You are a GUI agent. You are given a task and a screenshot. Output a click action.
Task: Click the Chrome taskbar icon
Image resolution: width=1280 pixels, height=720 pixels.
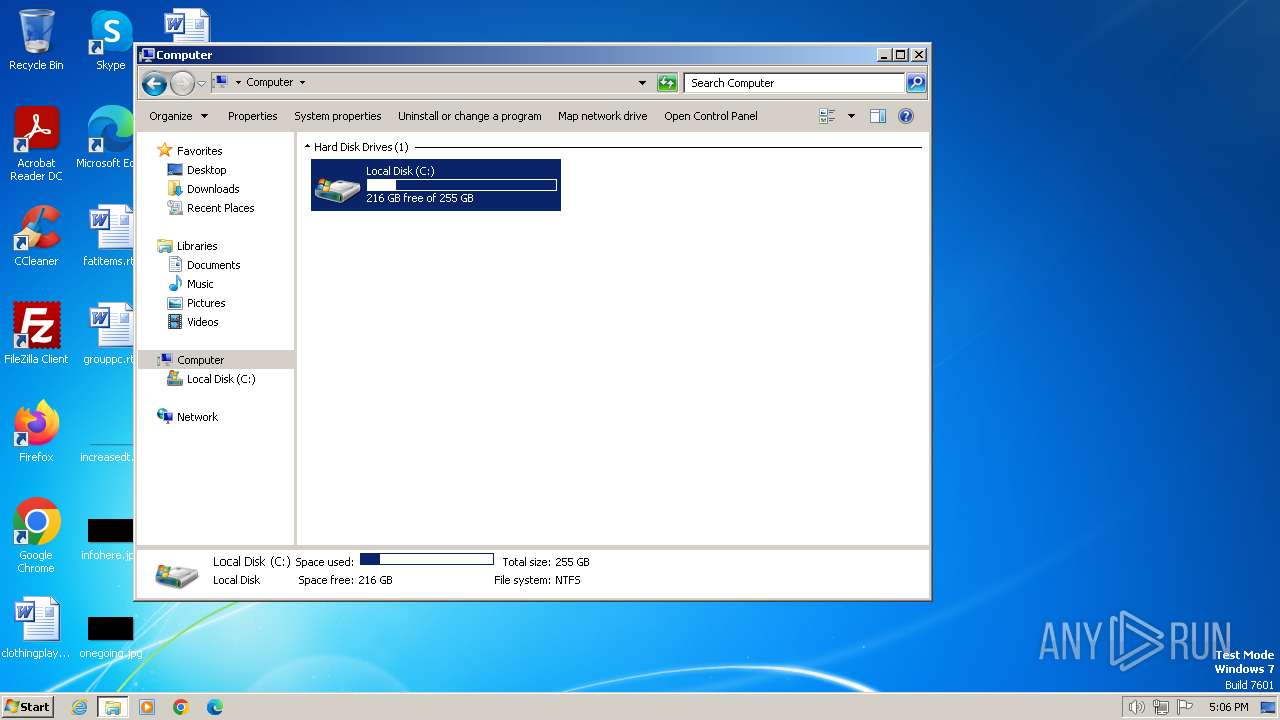[x=181, y=707]
